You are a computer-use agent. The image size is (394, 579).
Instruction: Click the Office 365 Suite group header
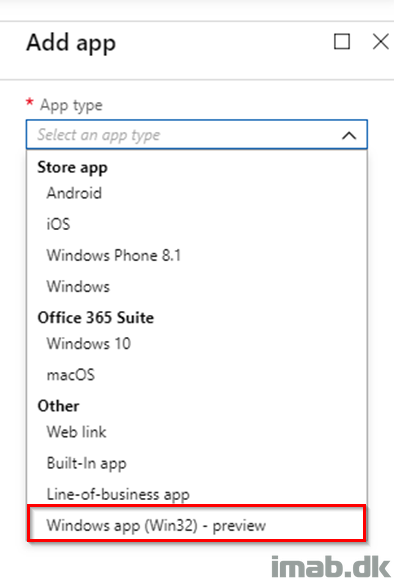tap(96, 318)
